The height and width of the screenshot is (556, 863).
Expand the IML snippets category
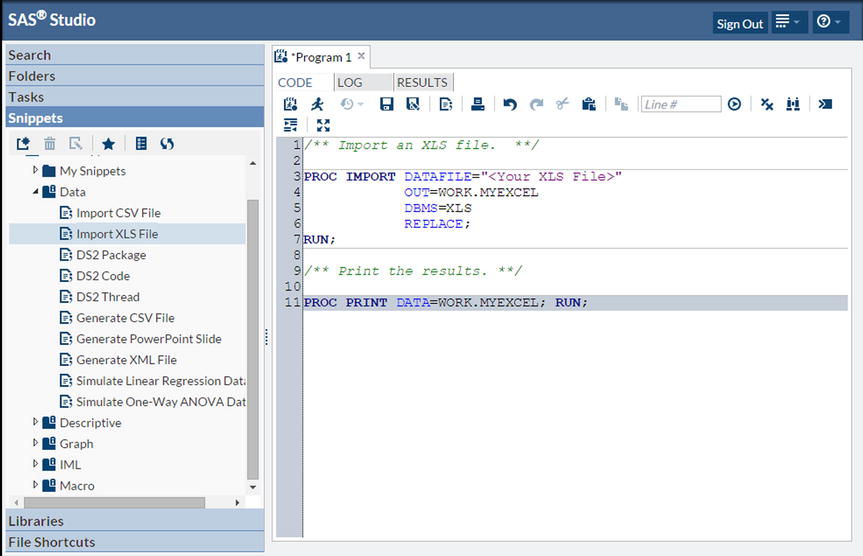[35, 464]
